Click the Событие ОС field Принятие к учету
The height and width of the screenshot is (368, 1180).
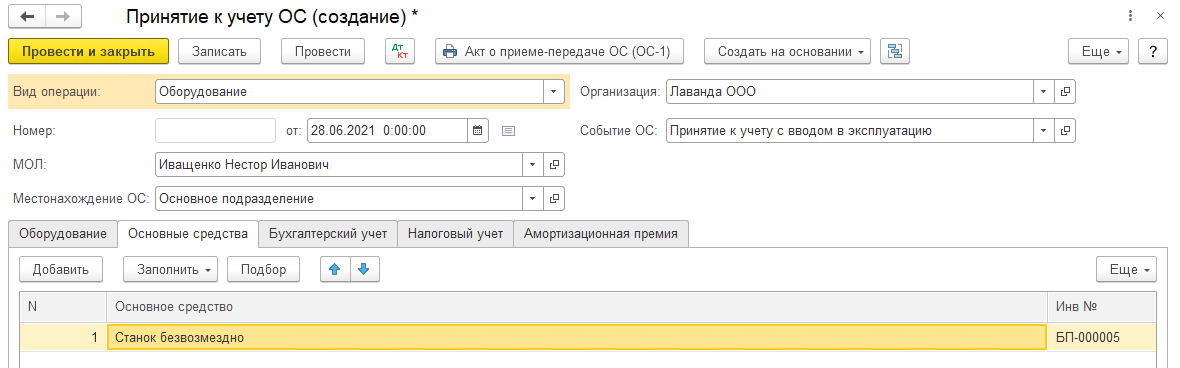tap(850, 130)
